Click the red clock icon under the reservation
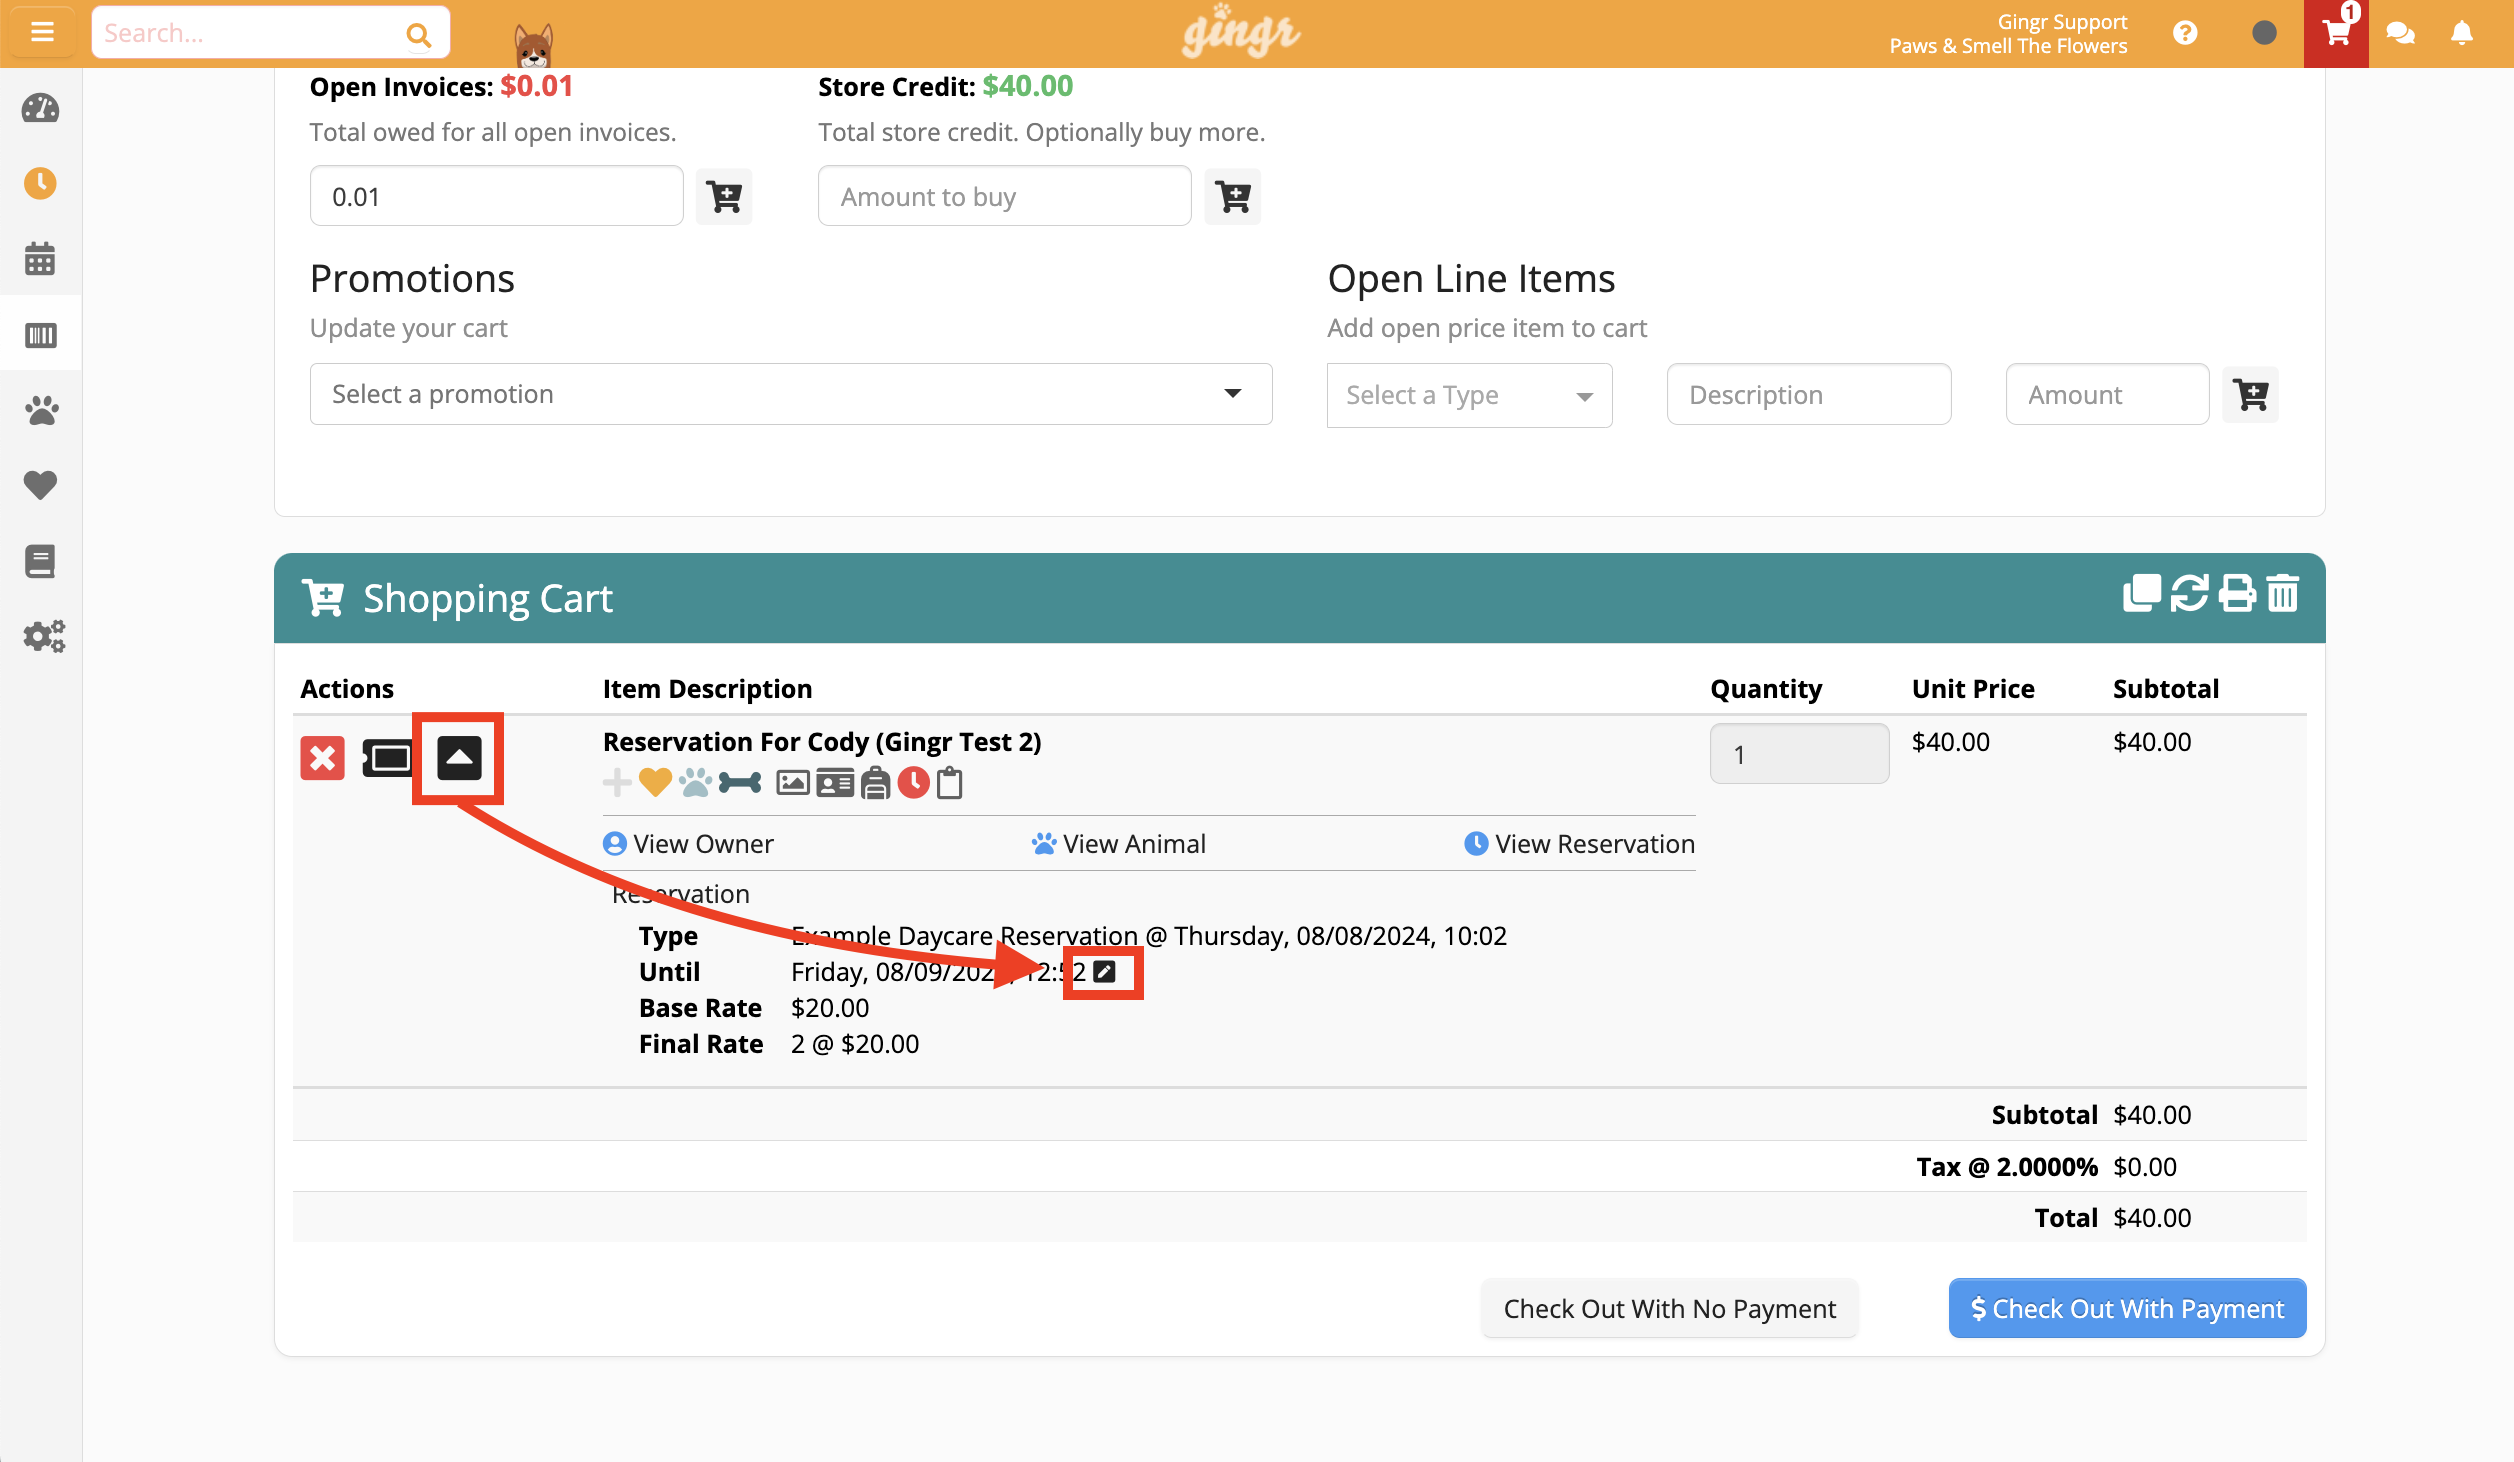This screenshot has height=1462, width=2514. coord(913,782)
